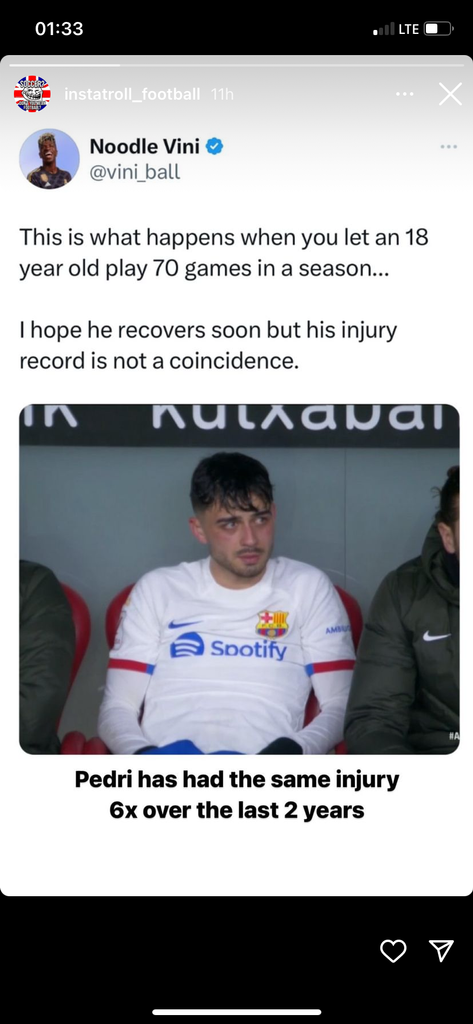Open the Pedri bench photo in tweet
The width and height of the screenshot is (473, 1024).
click(239, 579)
